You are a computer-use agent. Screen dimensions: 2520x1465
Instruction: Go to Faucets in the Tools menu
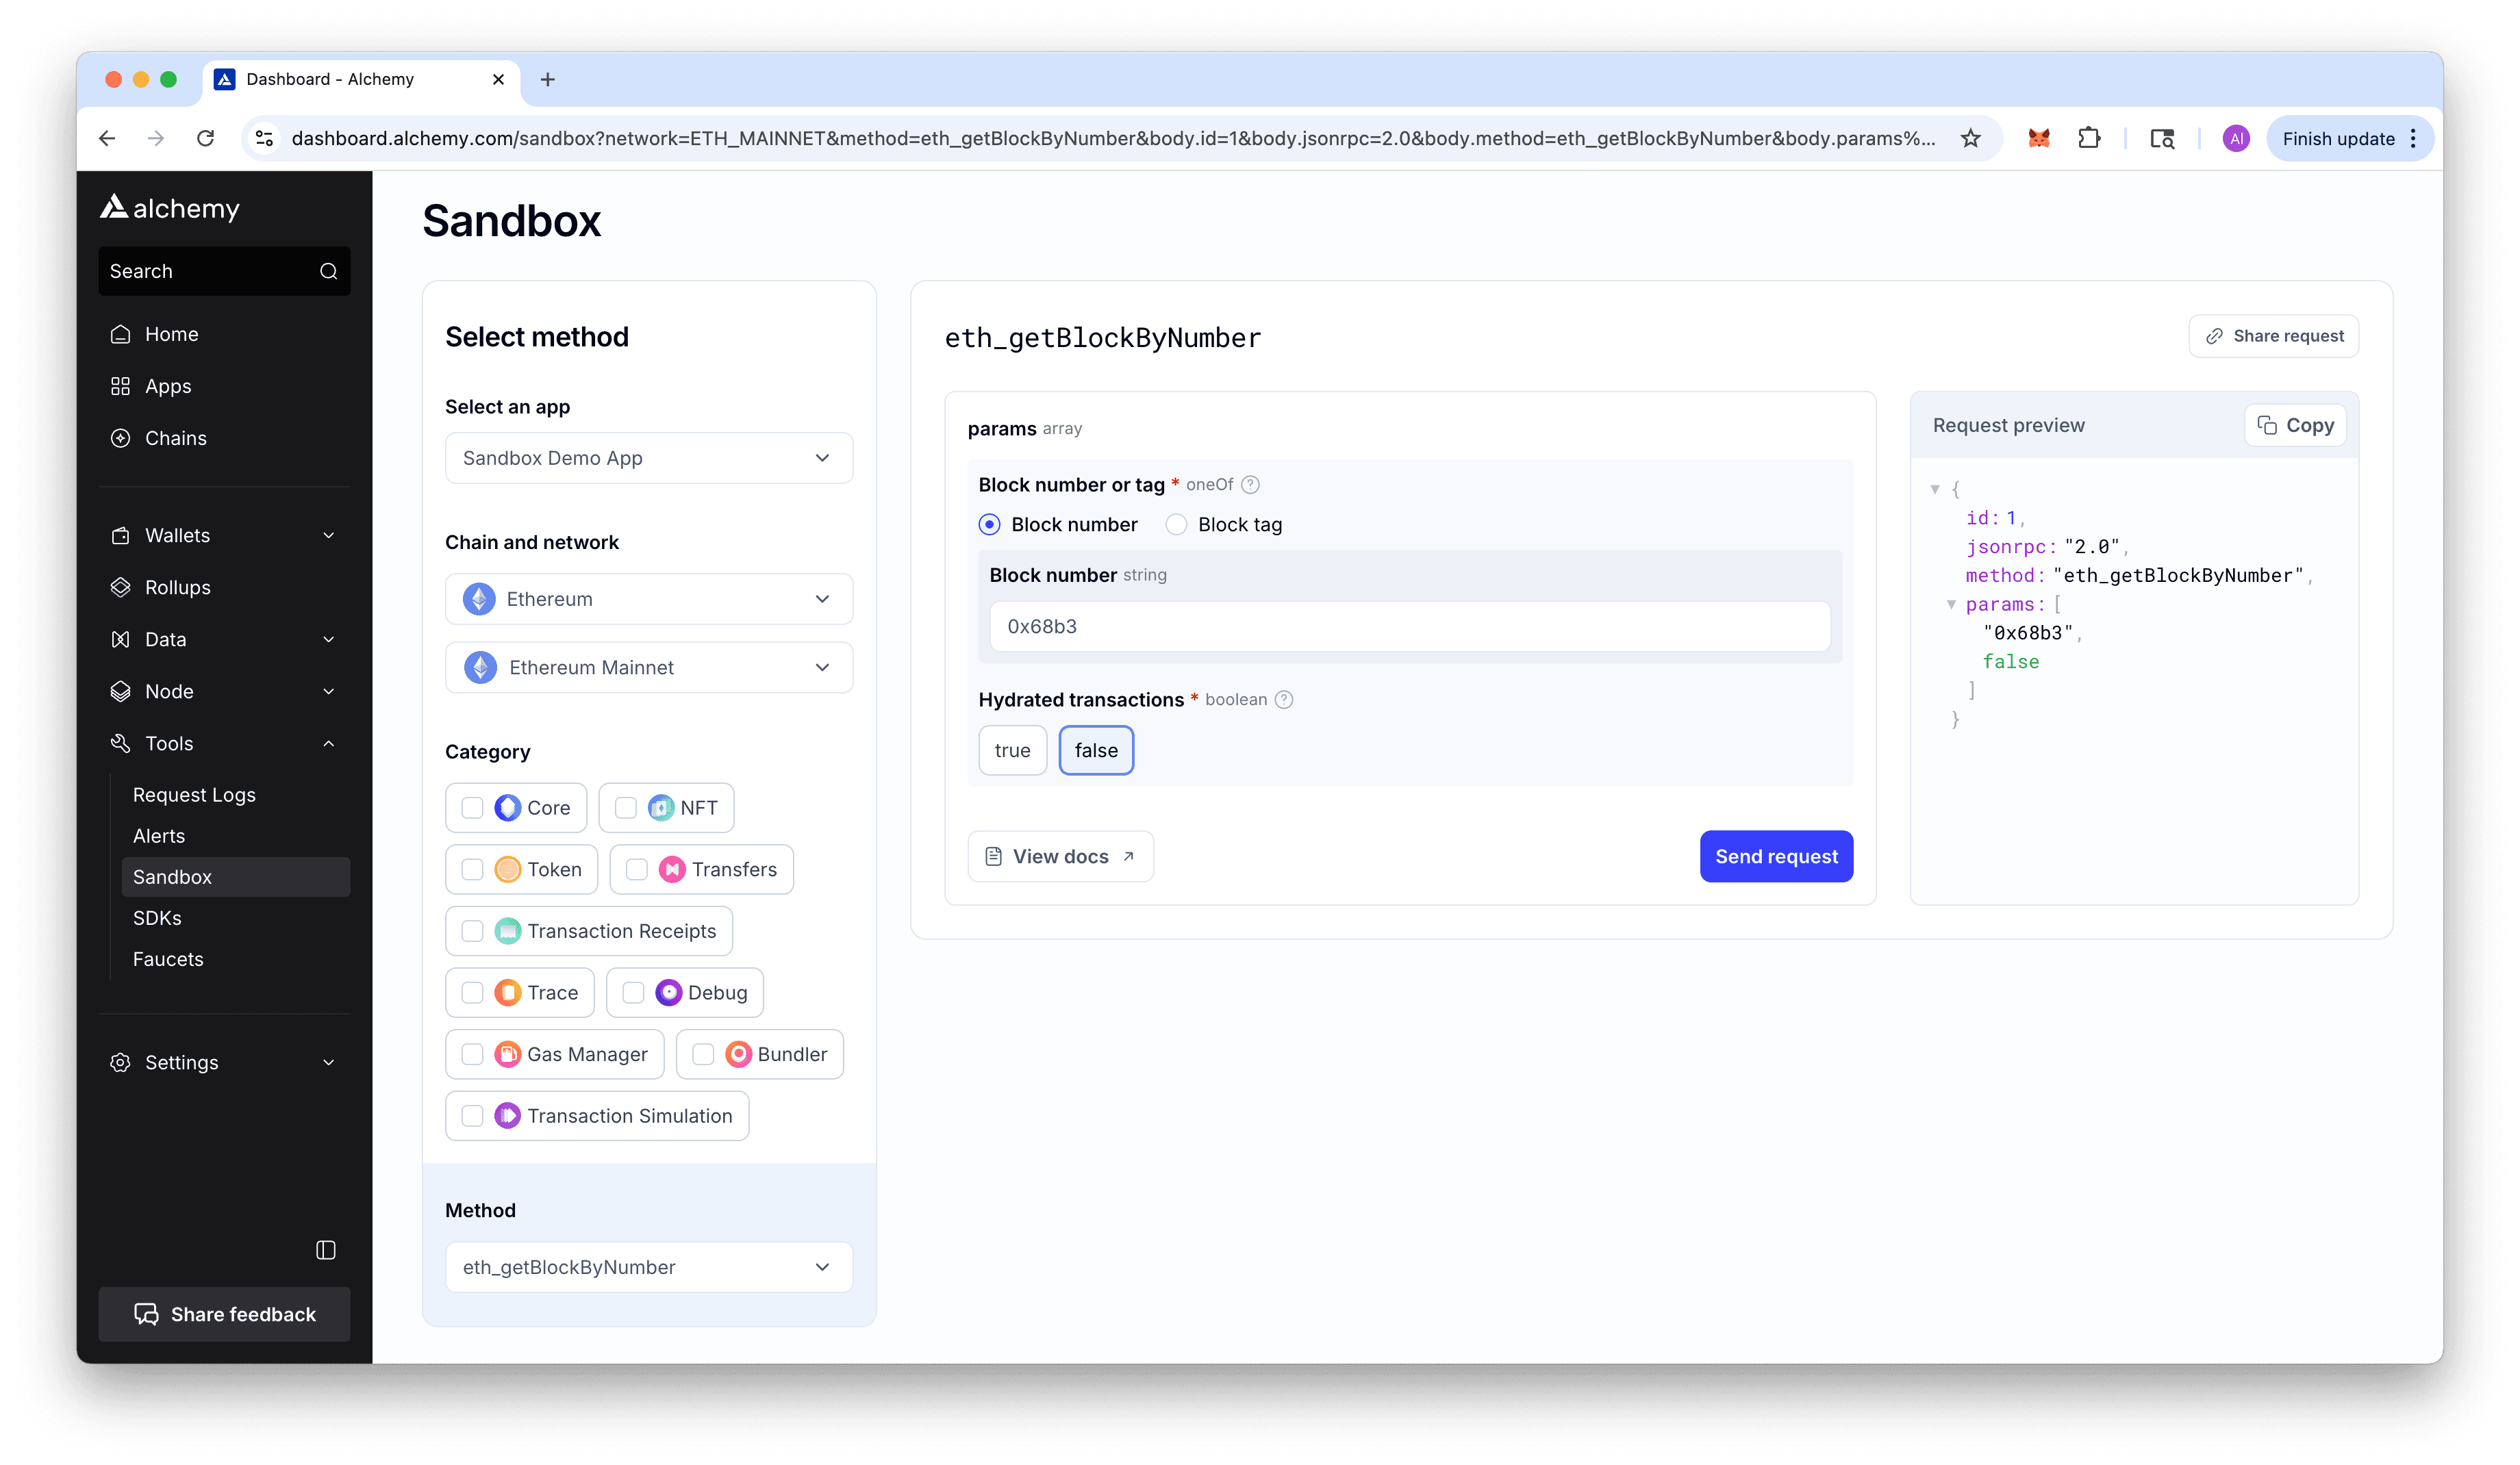[168, 959]
